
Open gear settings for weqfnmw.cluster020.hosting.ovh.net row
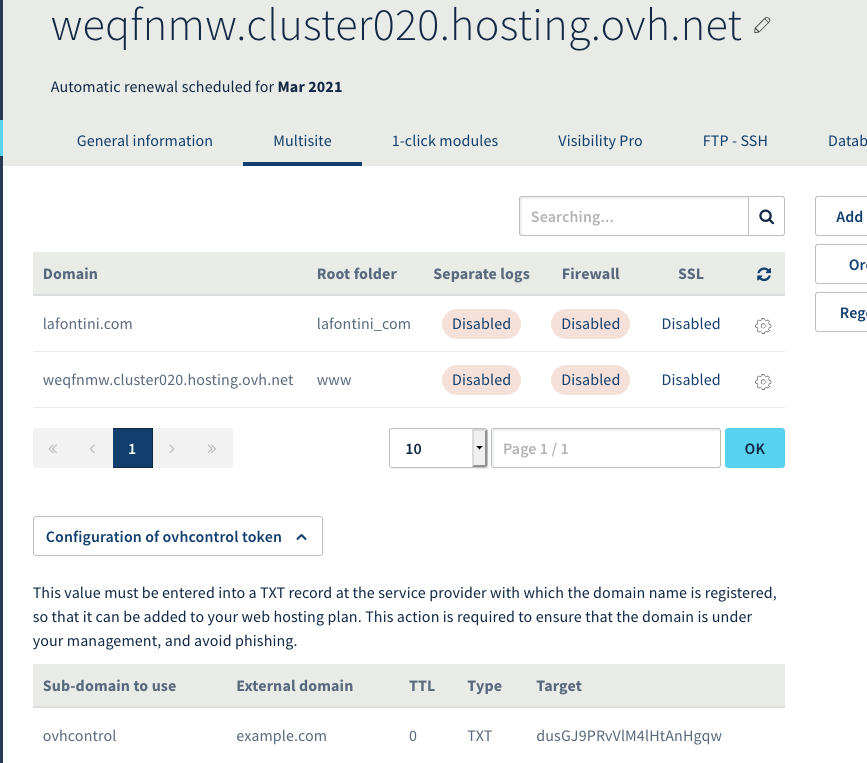pos(763,381)
